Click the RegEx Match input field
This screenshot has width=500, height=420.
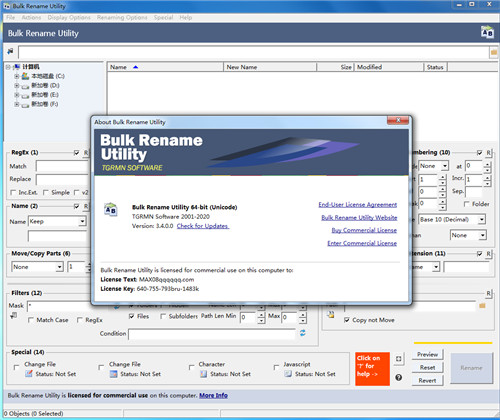pos(63,166)
